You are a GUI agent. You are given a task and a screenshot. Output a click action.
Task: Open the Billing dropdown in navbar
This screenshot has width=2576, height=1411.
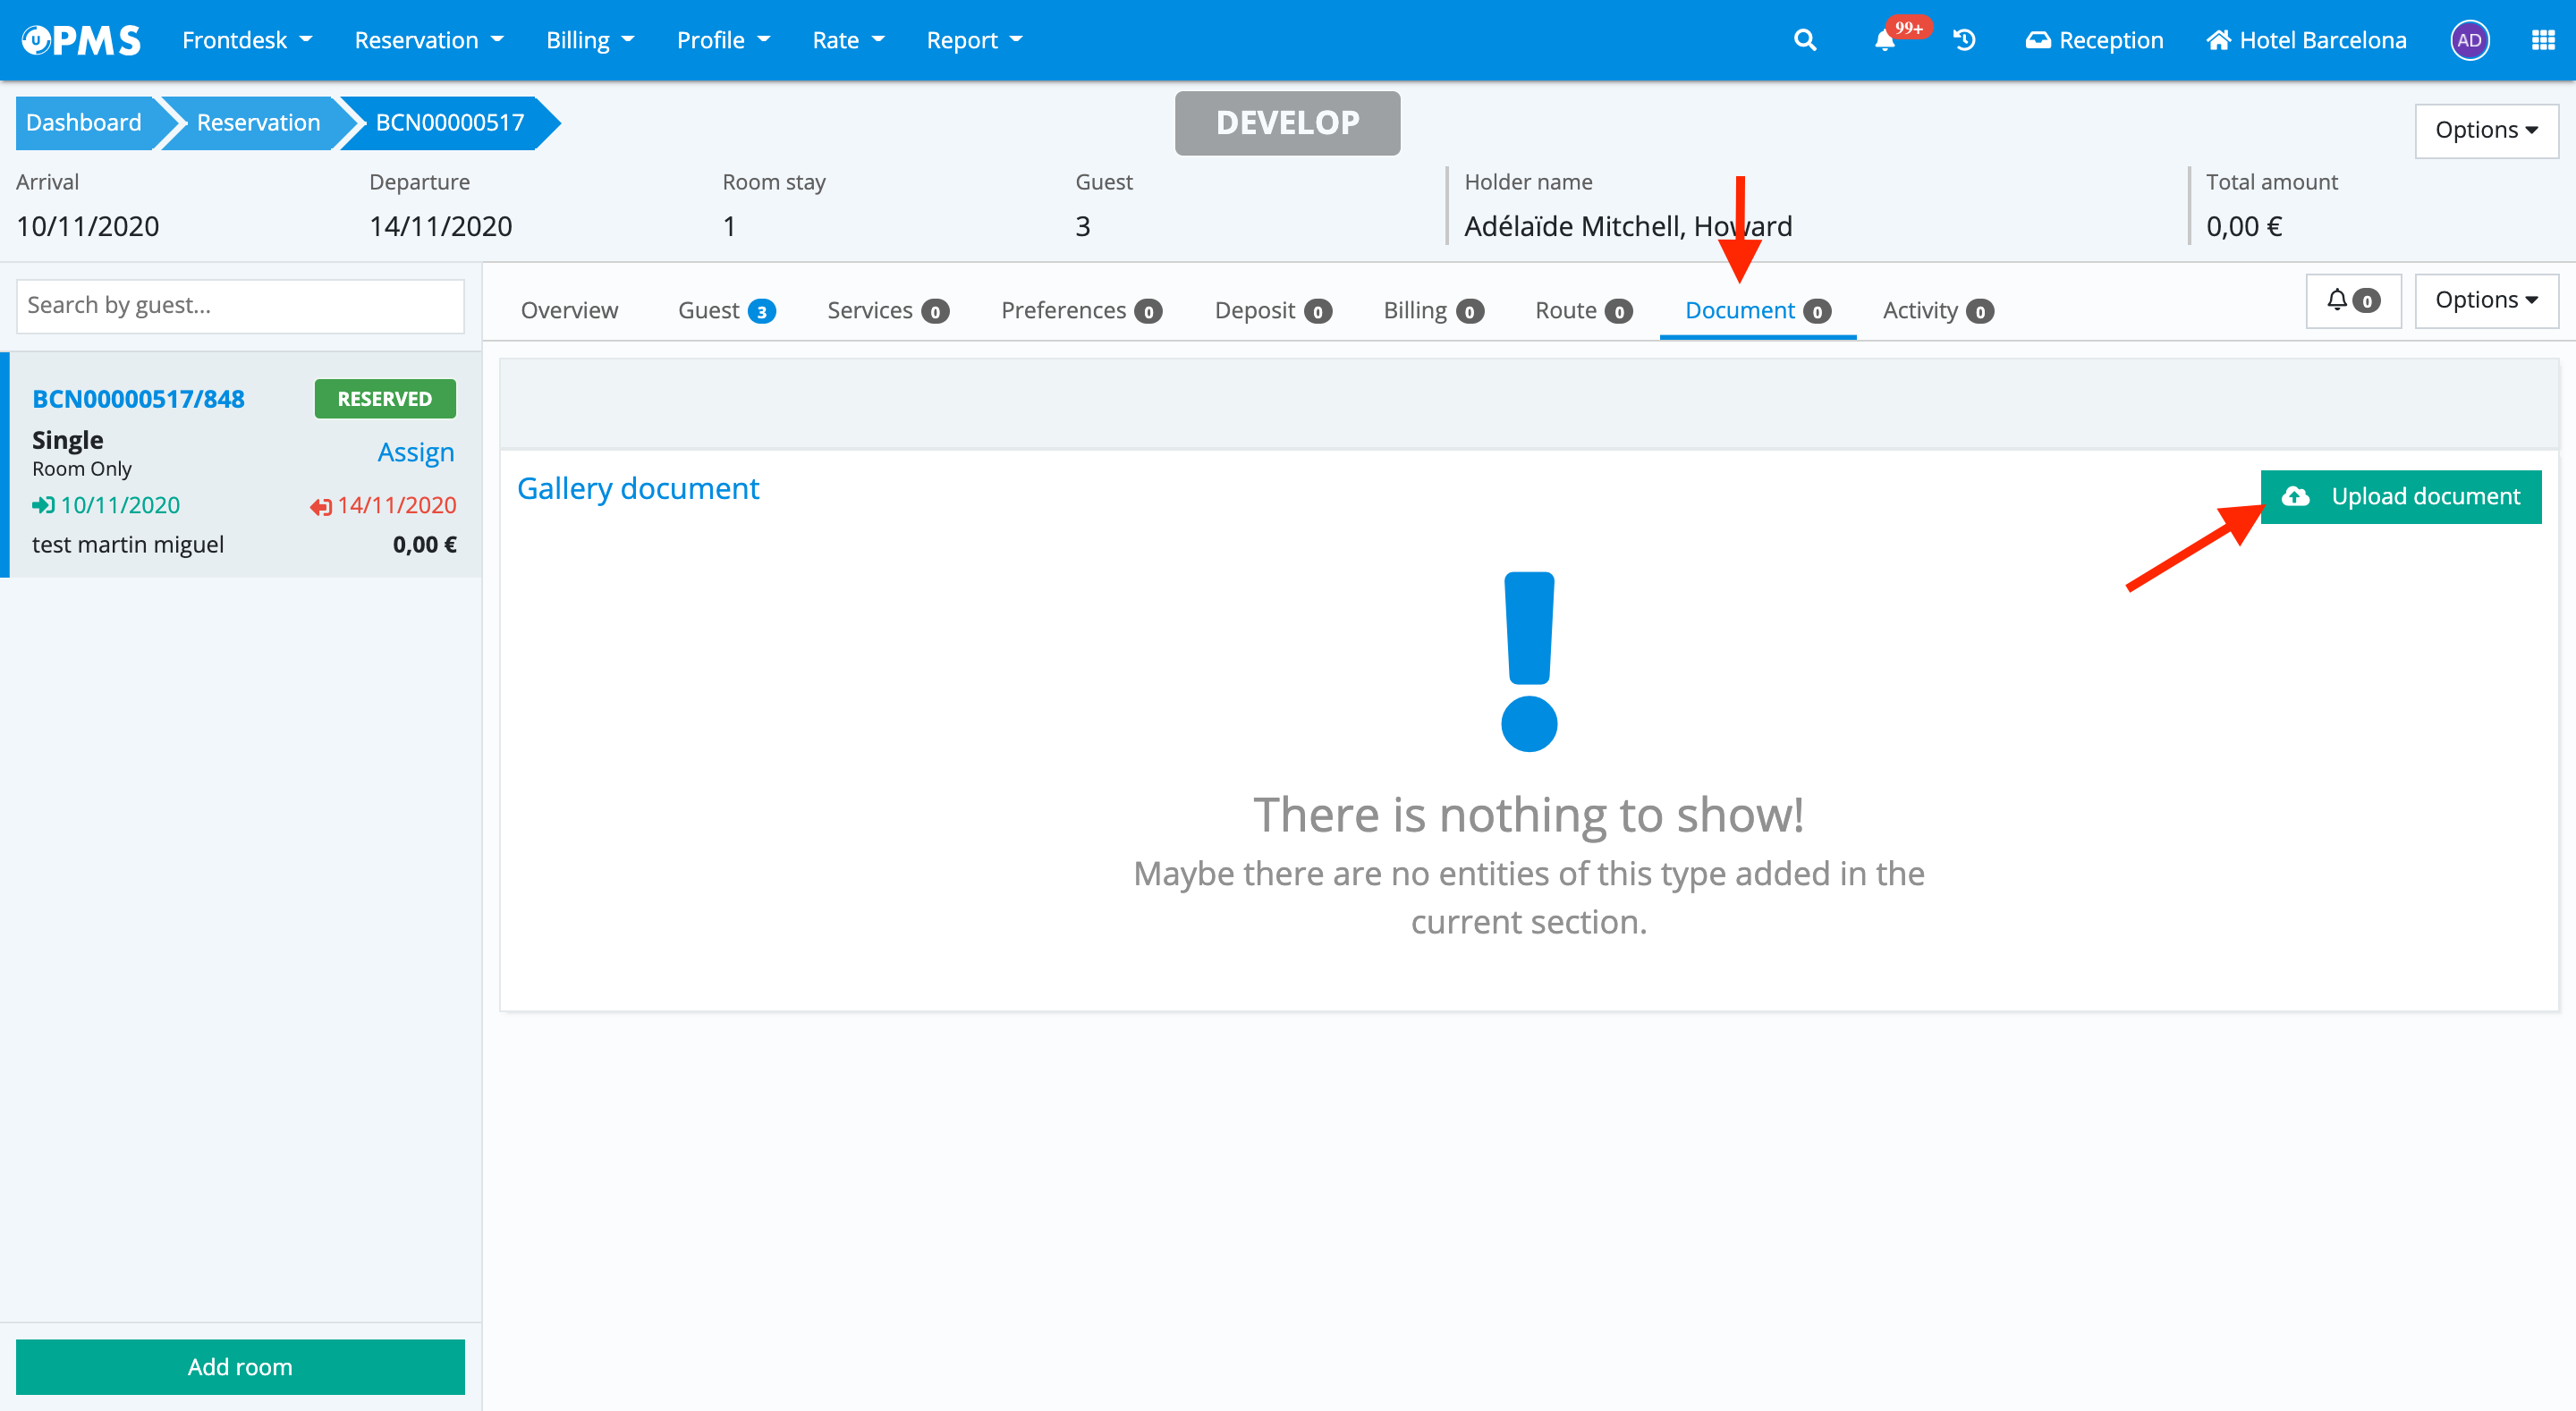[590, 40]
